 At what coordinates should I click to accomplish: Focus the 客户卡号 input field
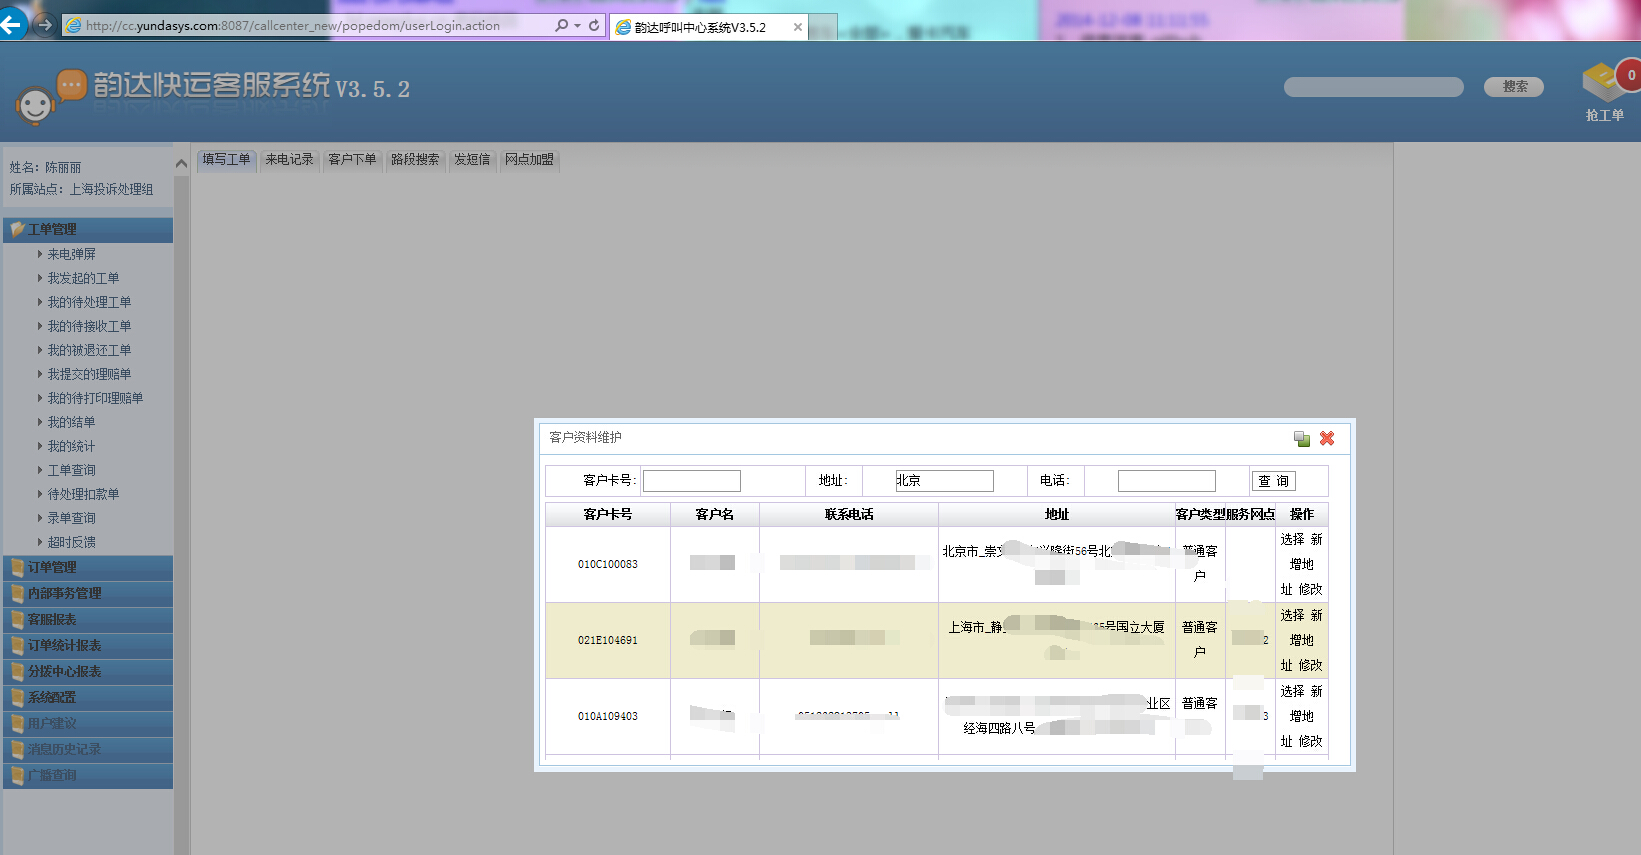(692, 481)
